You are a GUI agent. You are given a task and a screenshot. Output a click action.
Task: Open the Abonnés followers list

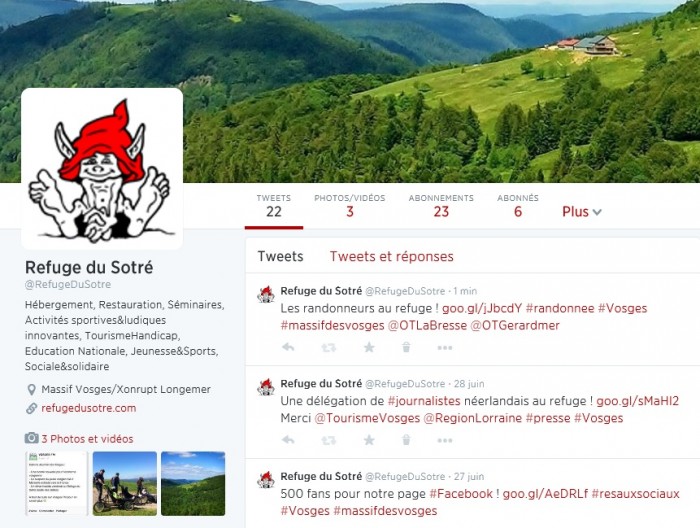coord(518,206)
